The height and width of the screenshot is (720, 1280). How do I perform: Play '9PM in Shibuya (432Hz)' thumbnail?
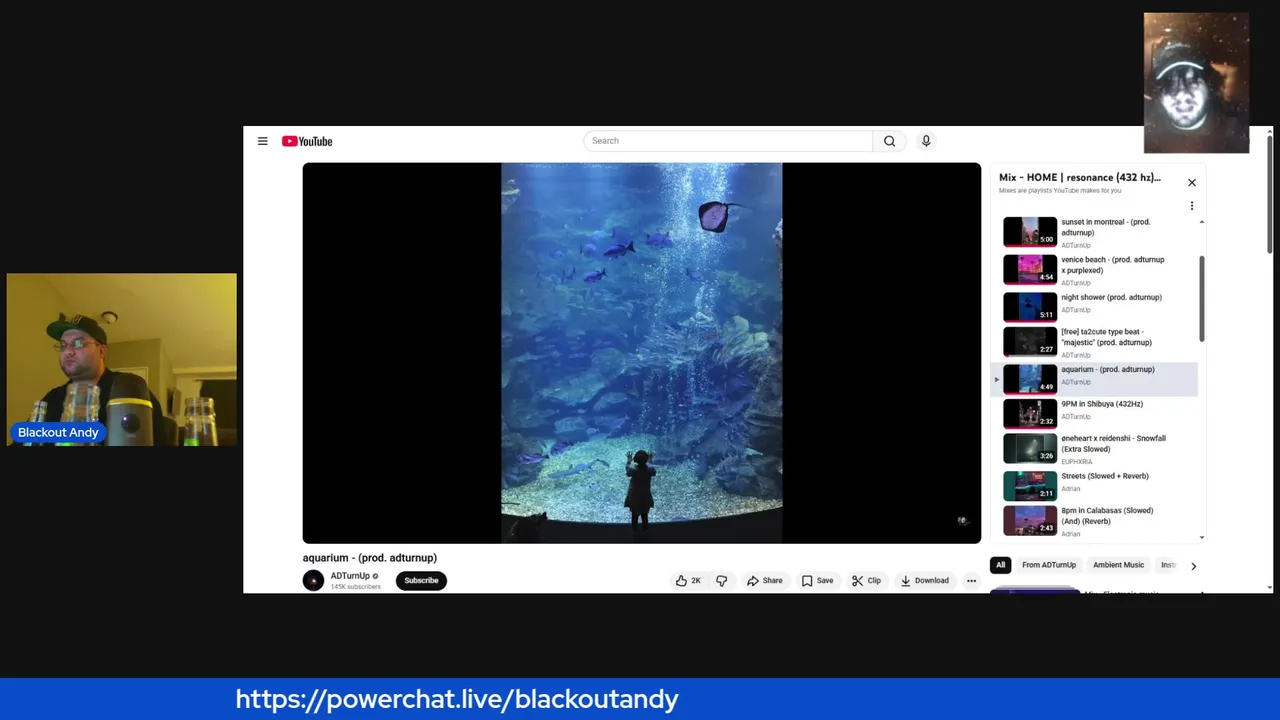point(1030,413)
